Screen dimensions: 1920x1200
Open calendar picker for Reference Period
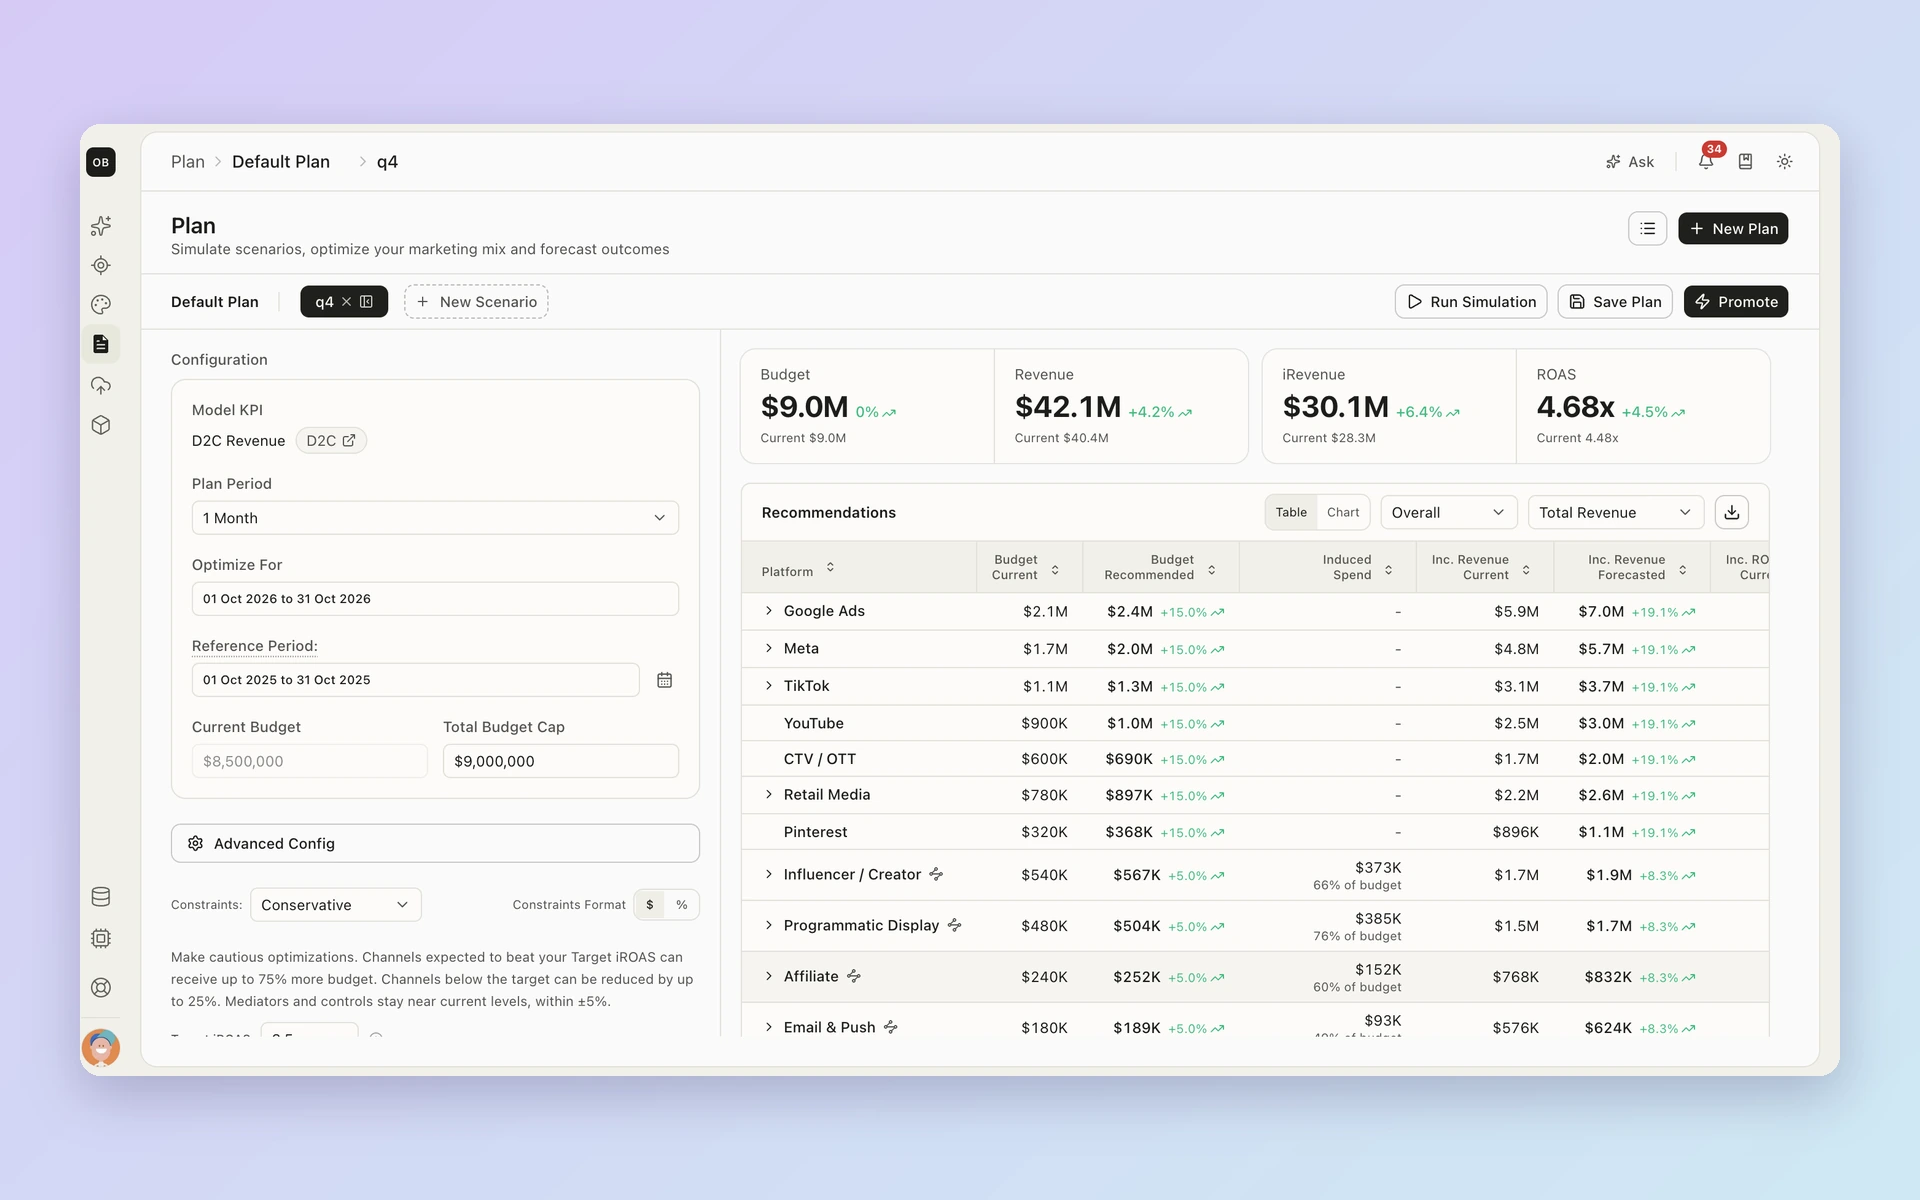(664, 680)
